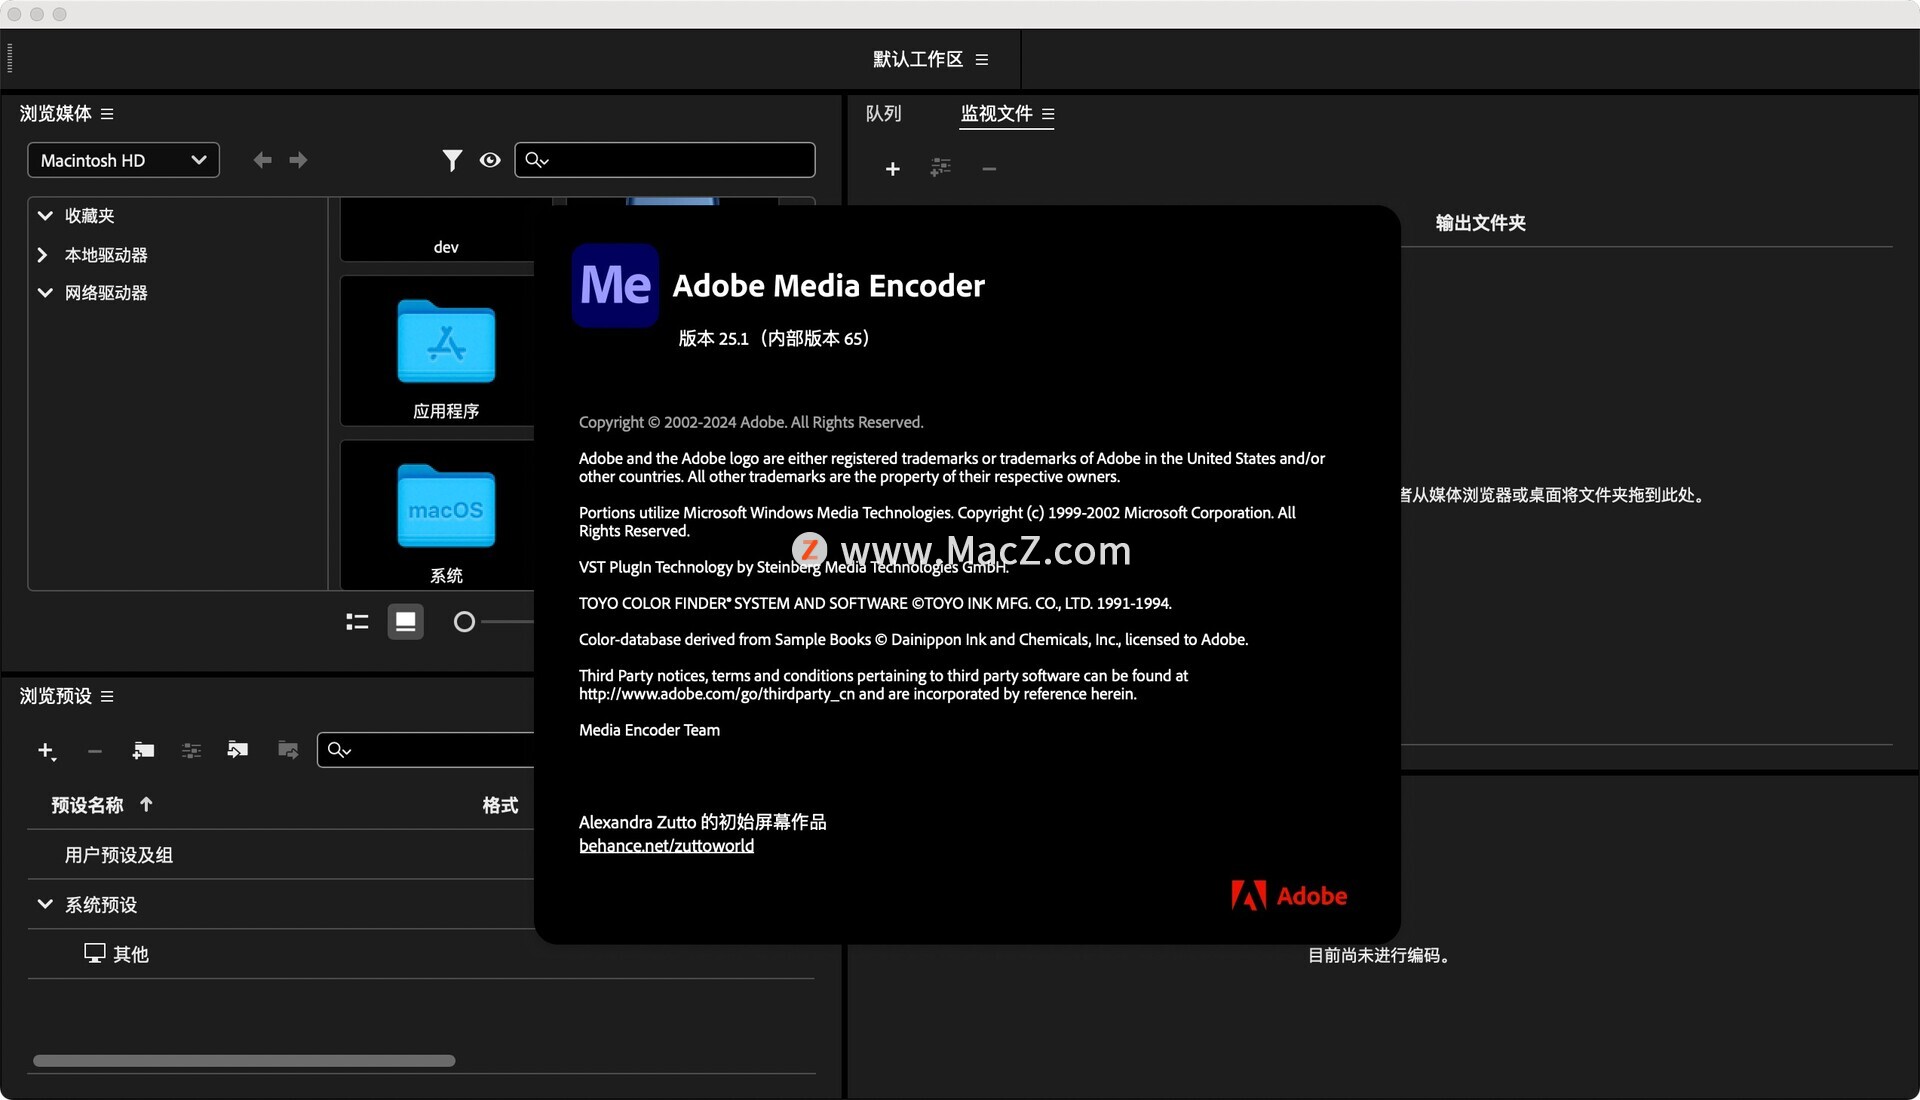Toggle the preset name sort arrow

146,804
